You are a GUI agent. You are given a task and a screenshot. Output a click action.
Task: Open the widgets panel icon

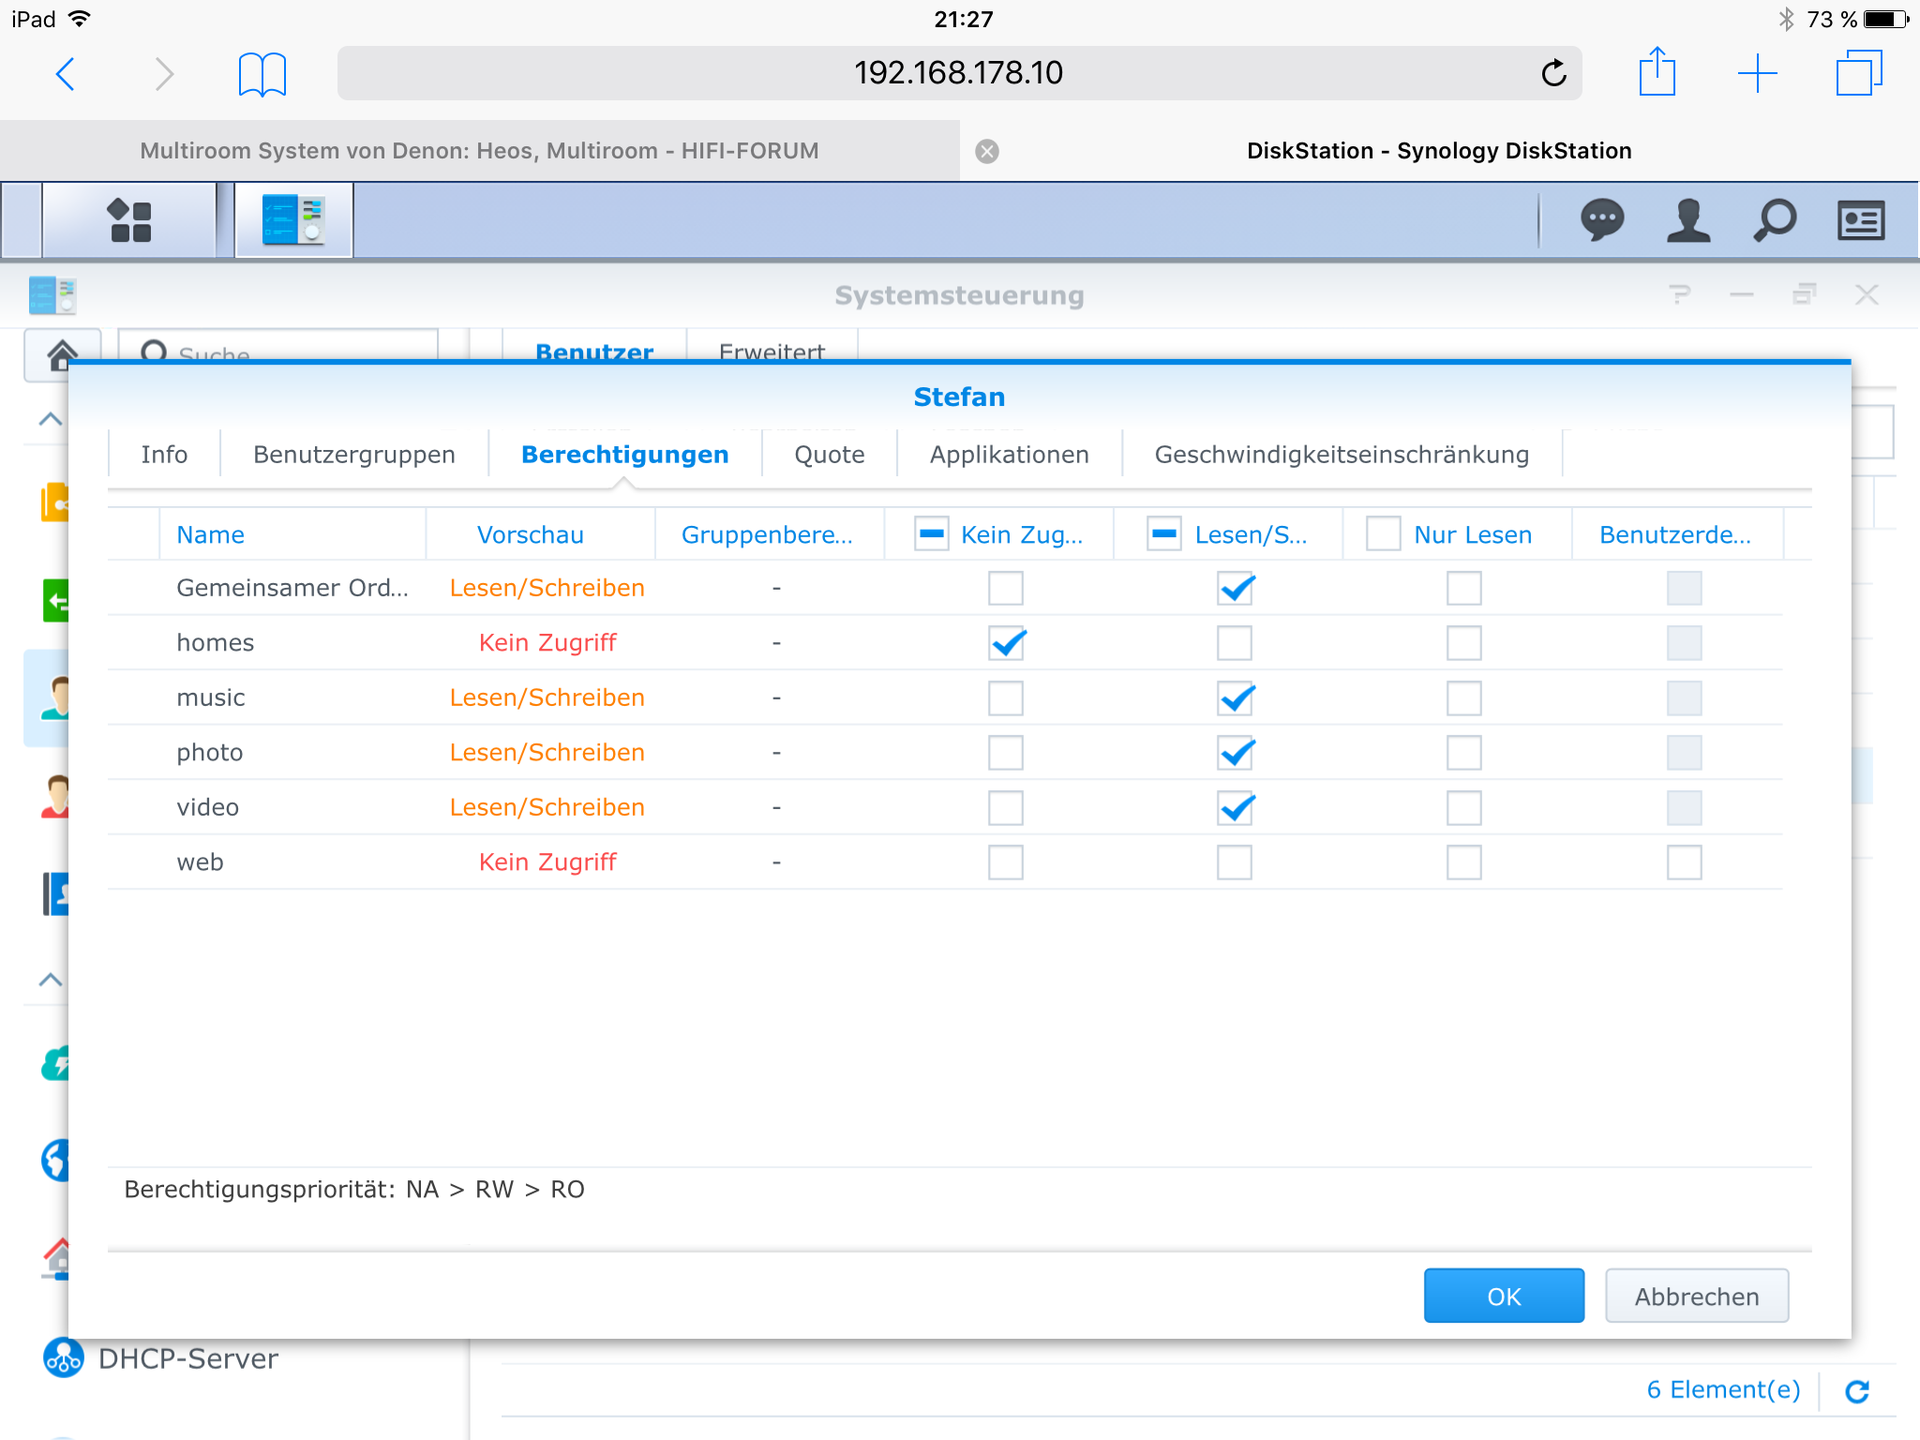point(1860,221)
